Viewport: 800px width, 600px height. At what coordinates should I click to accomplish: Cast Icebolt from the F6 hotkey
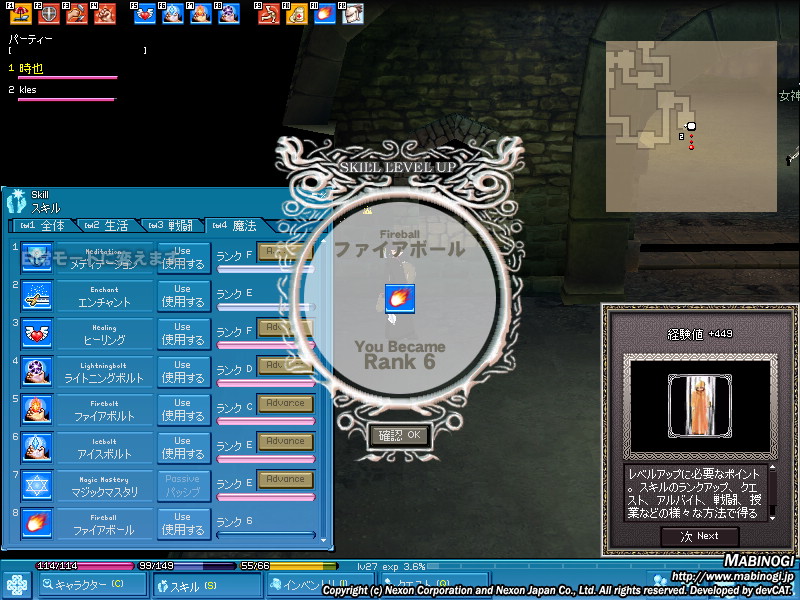point(173,14)
